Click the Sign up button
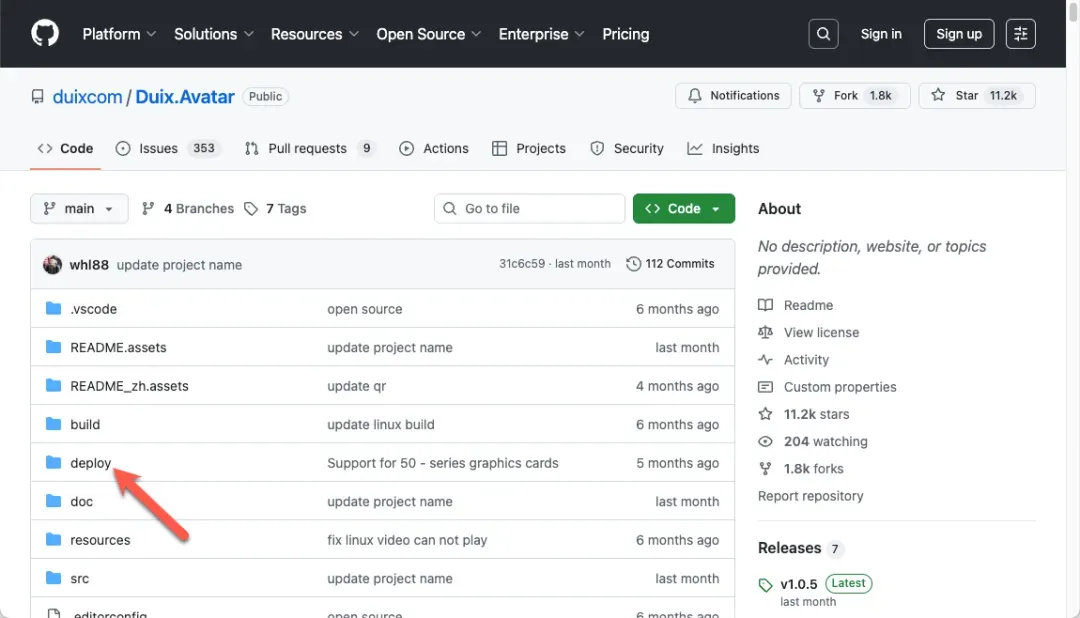Screen dimensions: 1080x618 (x=958, y=34)
